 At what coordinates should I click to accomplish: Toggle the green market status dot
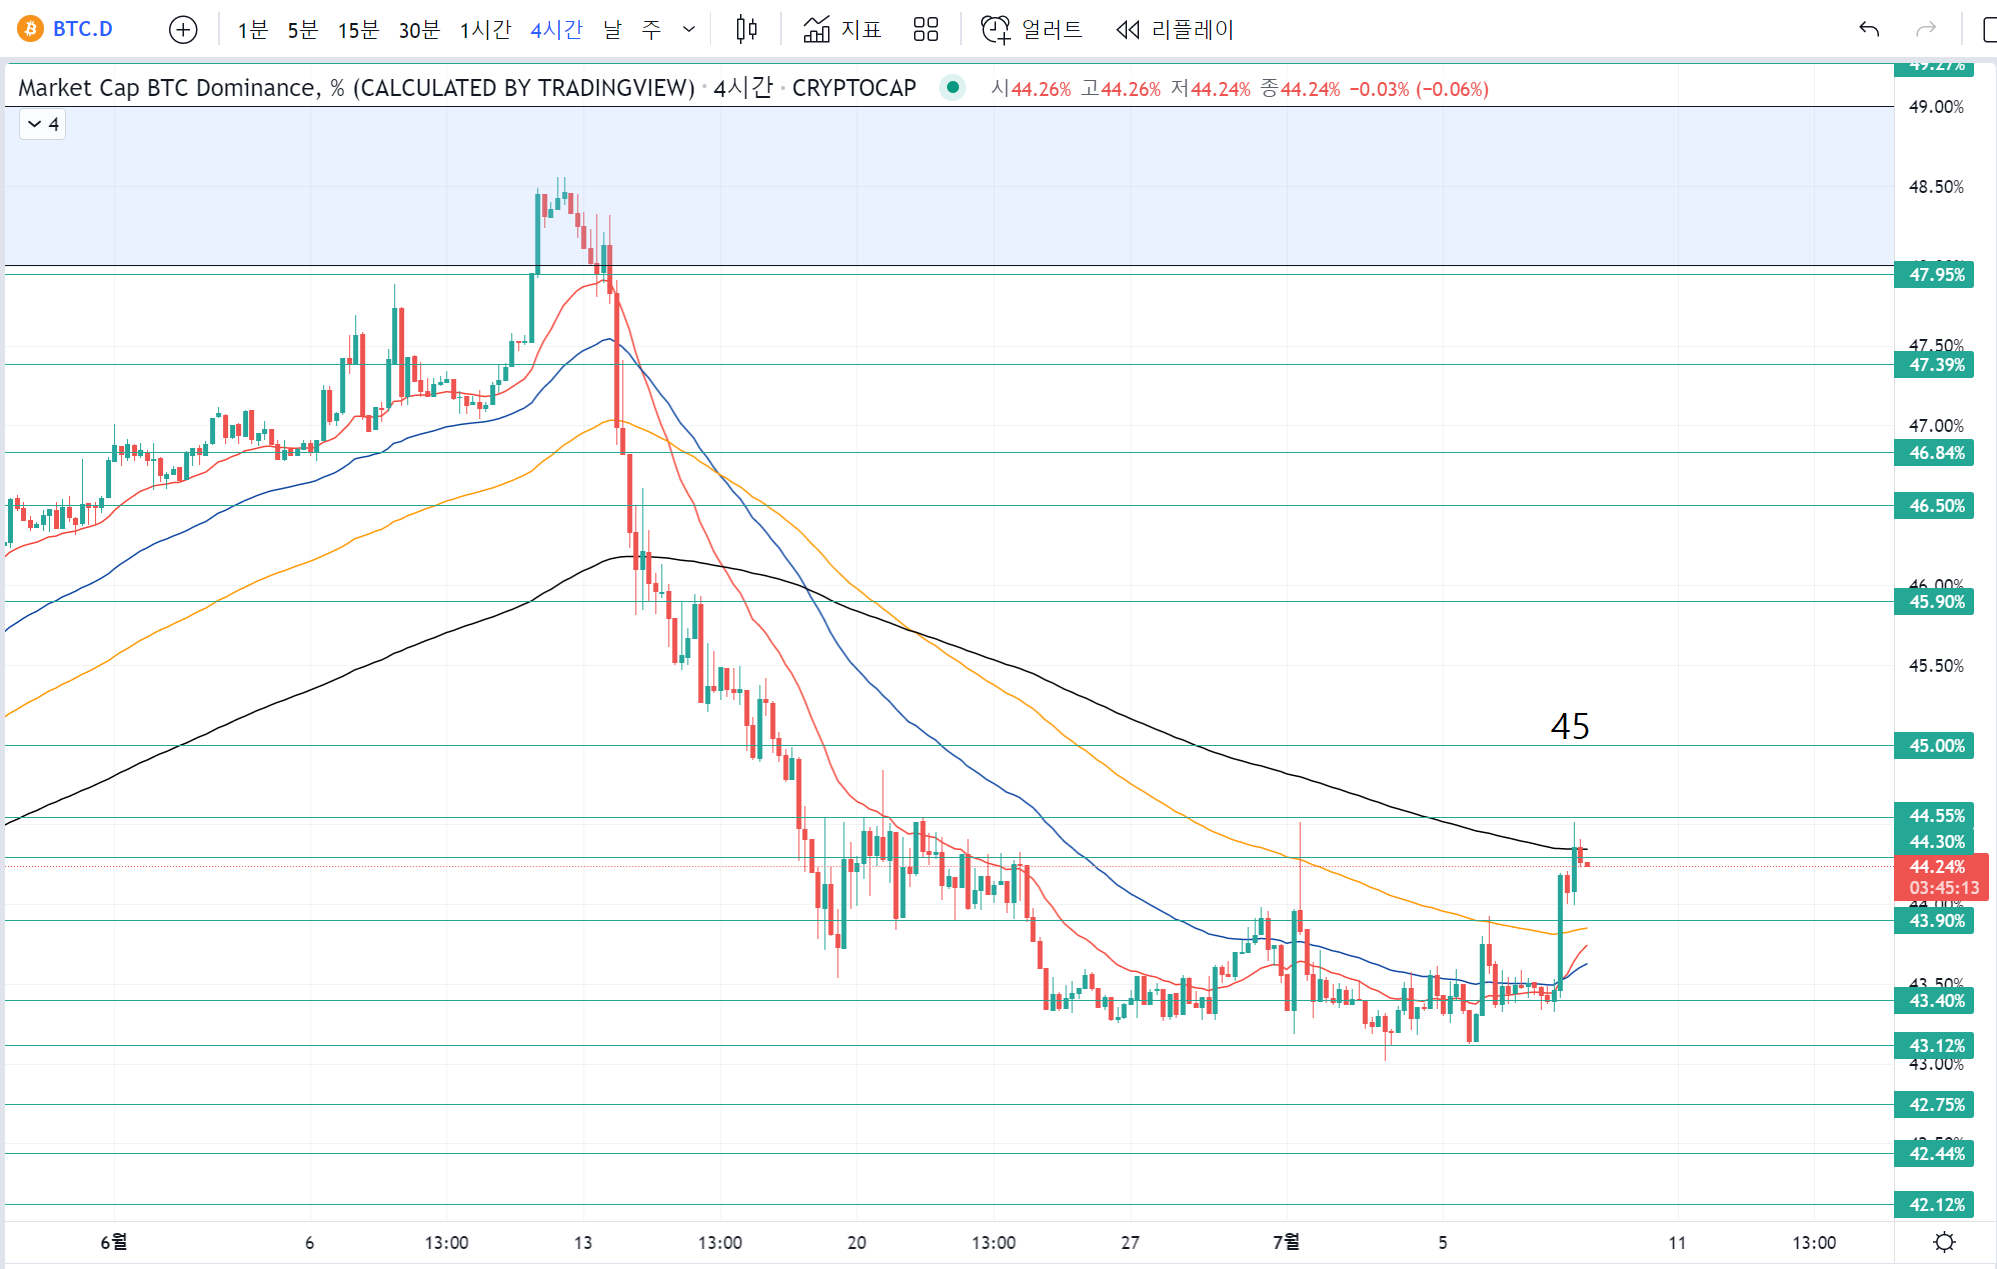click(953, 88)
